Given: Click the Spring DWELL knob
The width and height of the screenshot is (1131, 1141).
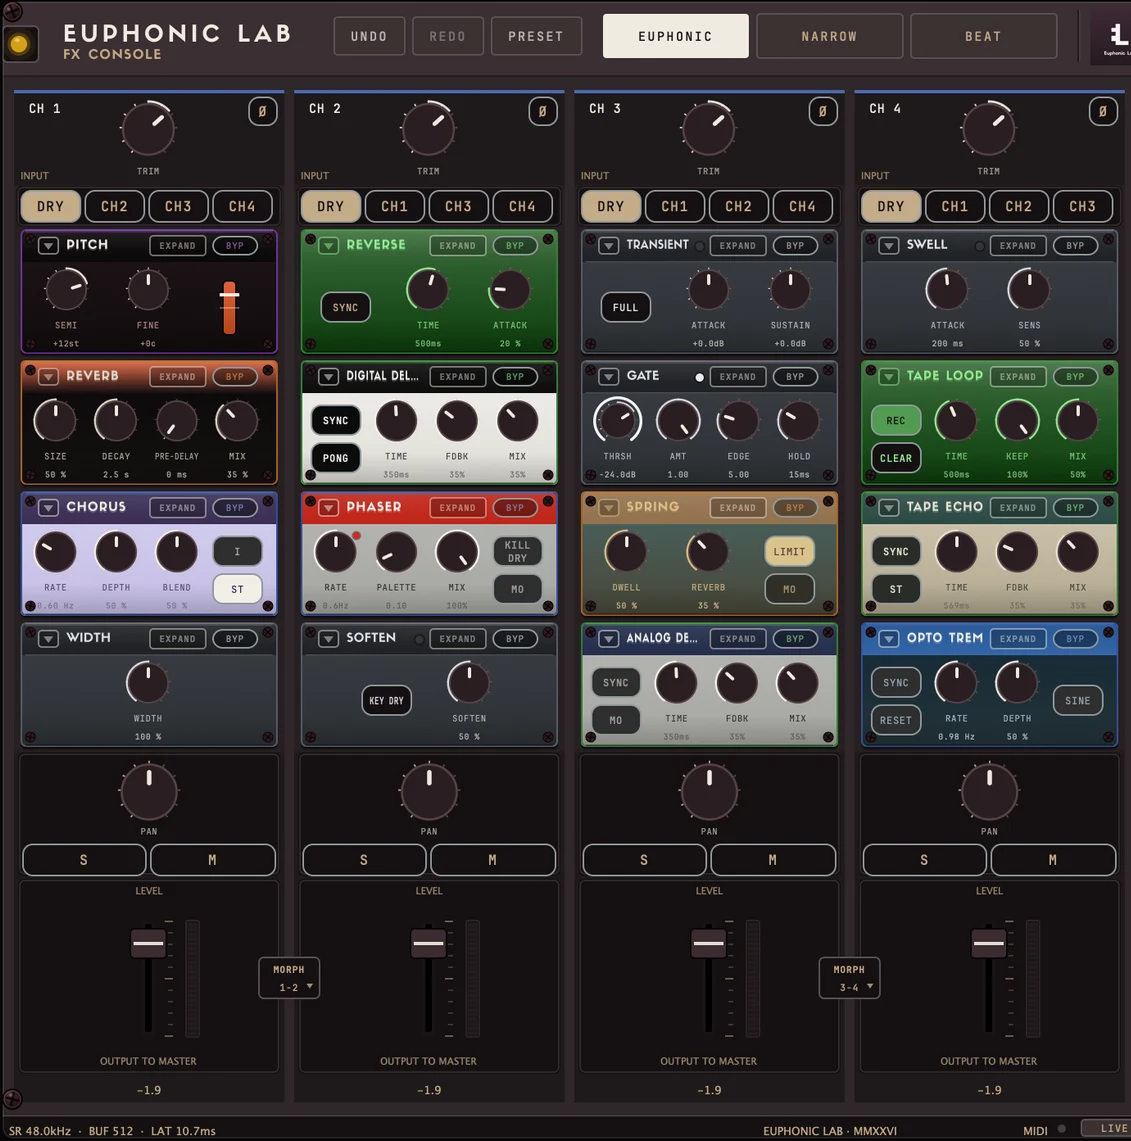Looking at the screenshot, I should click(626, 552).
